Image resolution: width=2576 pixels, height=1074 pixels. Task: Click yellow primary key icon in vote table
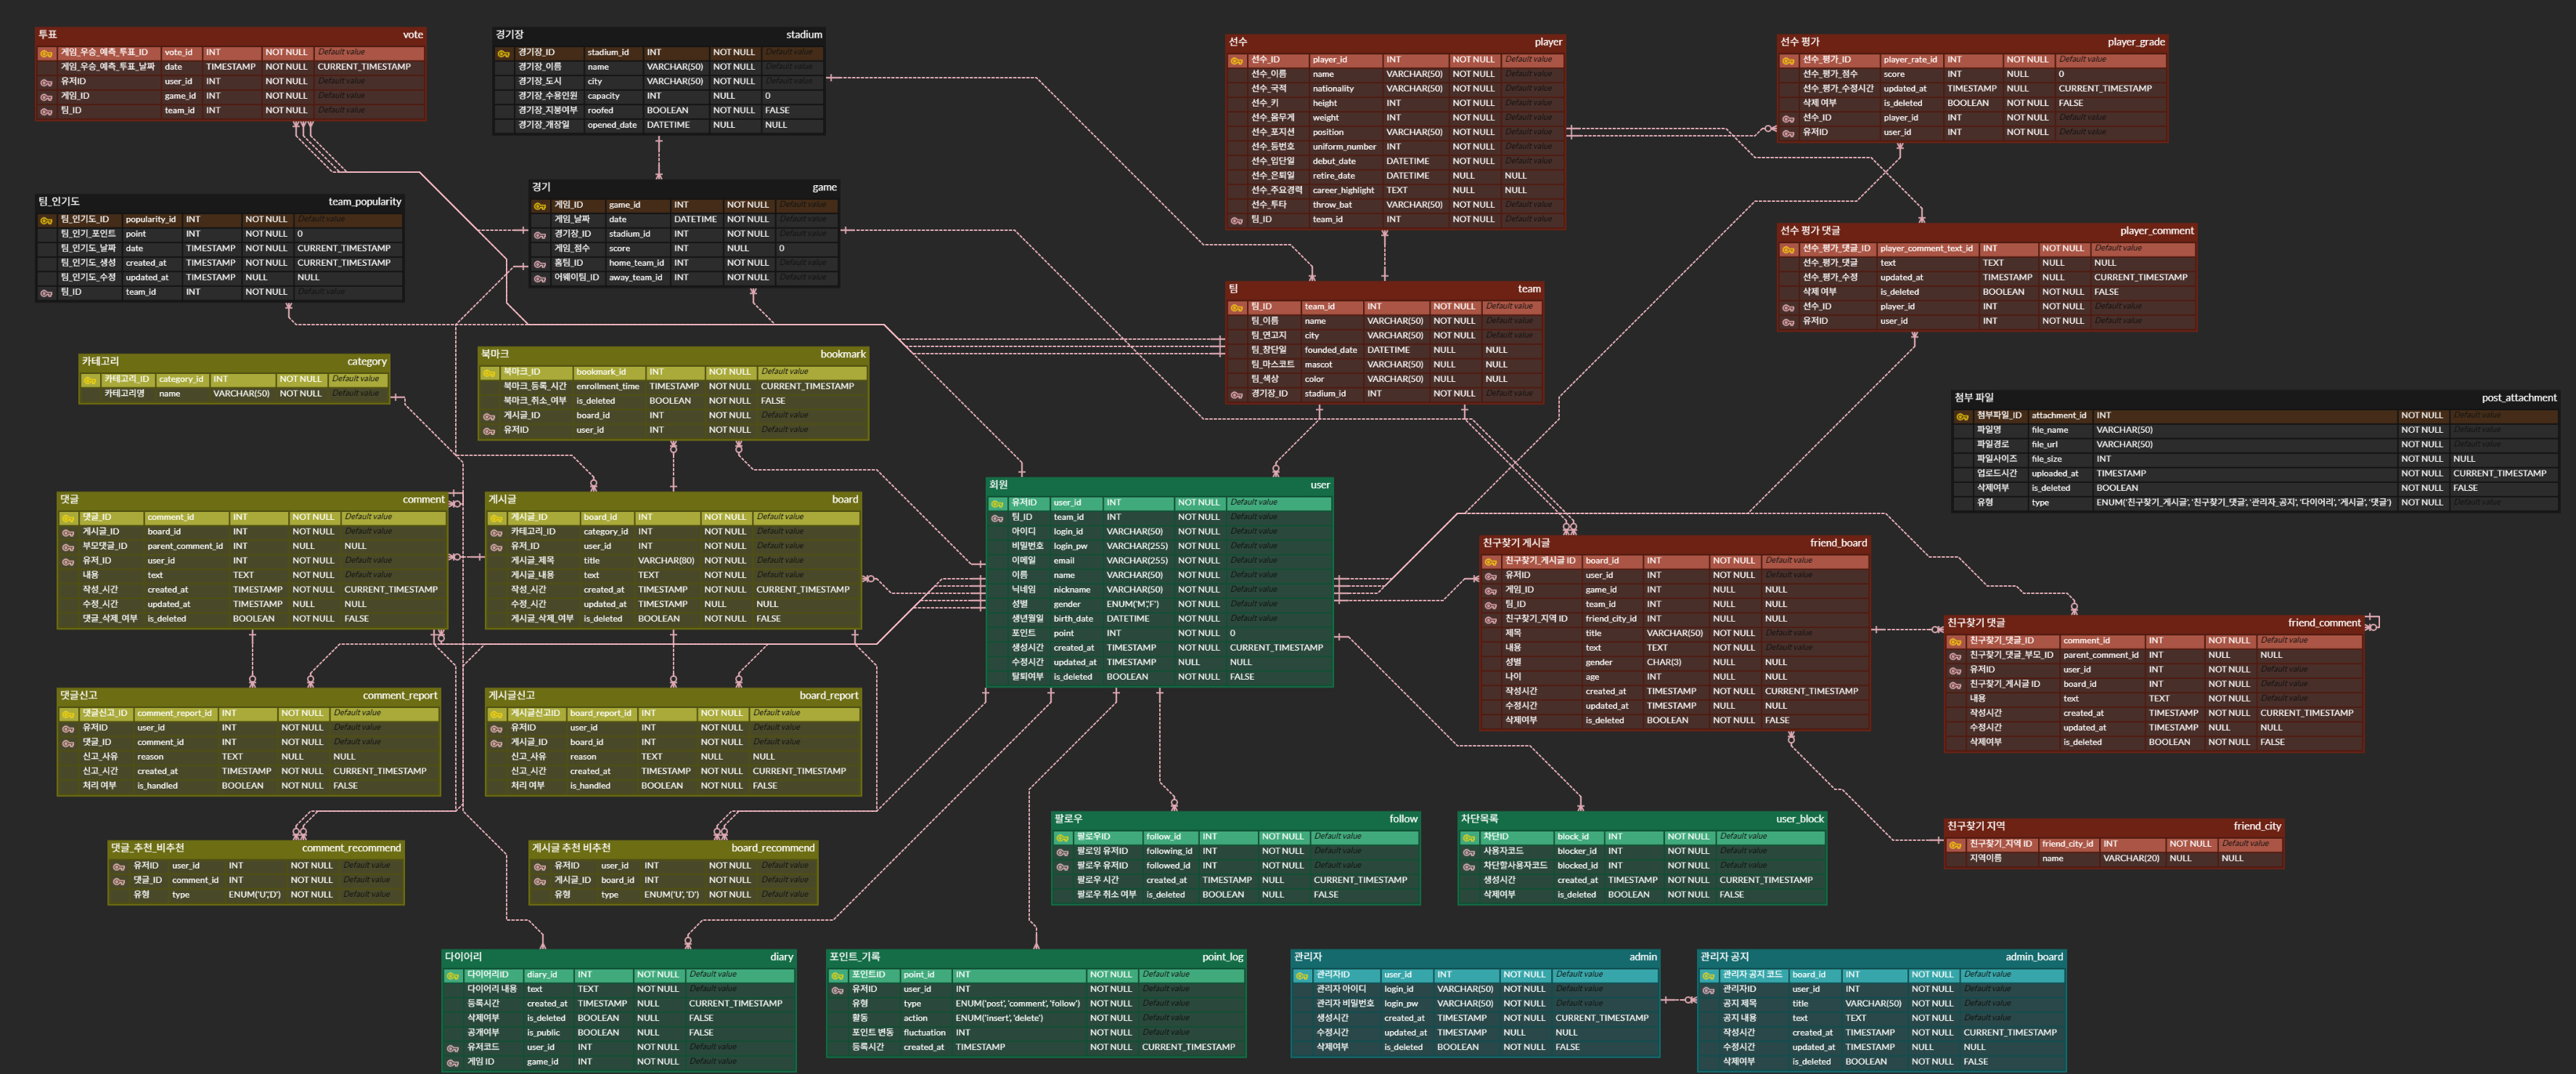click(x=46, y=53)
